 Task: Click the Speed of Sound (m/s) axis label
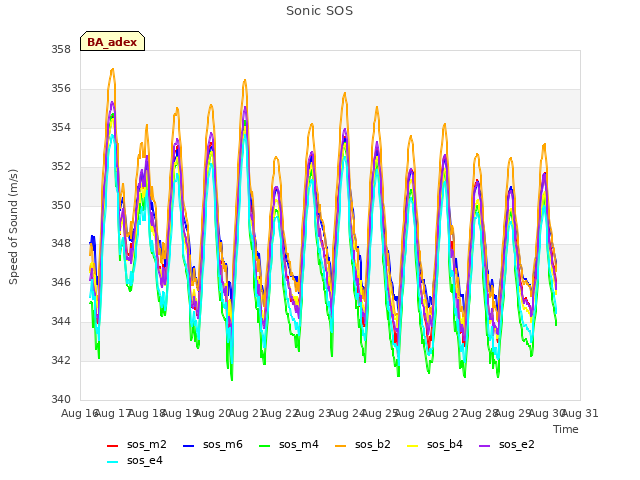pyautogui.click(x=13, y=227)
